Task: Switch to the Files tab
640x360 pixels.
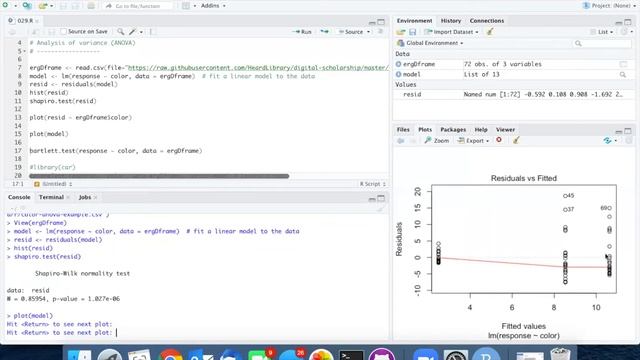Action: [403, 129]
